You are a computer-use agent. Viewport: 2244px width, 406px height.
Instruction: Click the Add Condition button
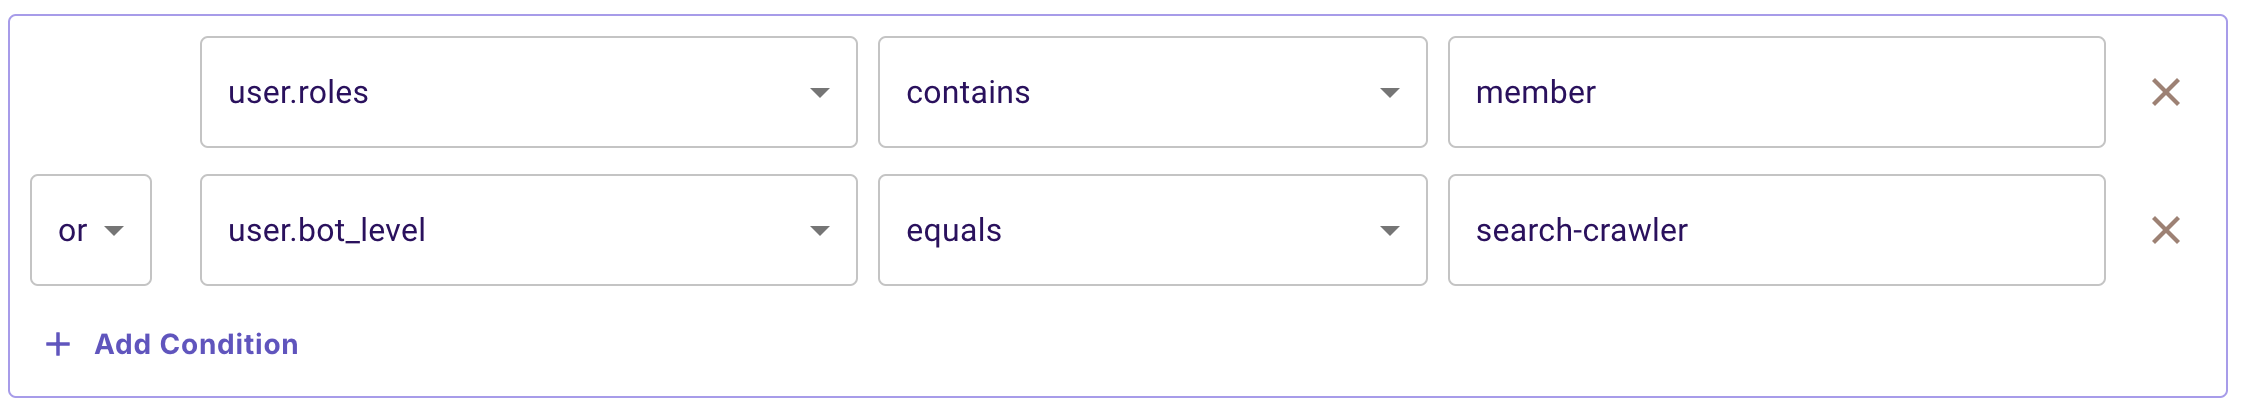pyautogui.click(x=196, y=344)
